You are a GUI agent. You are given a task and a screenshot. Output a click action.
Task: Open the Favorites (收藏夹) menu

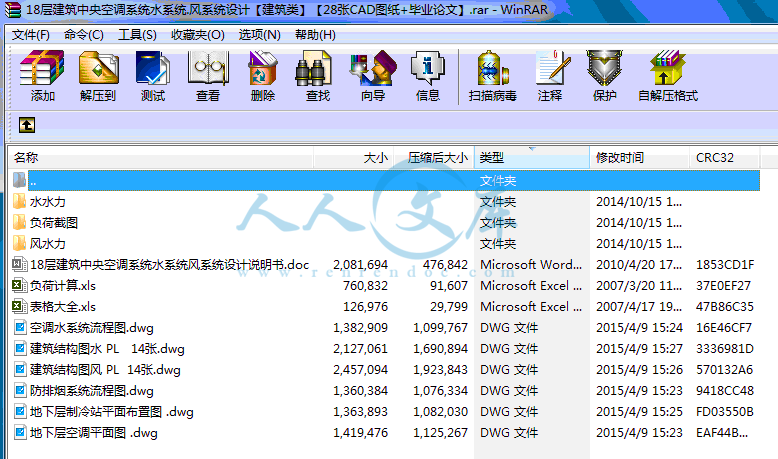(197, 35)
